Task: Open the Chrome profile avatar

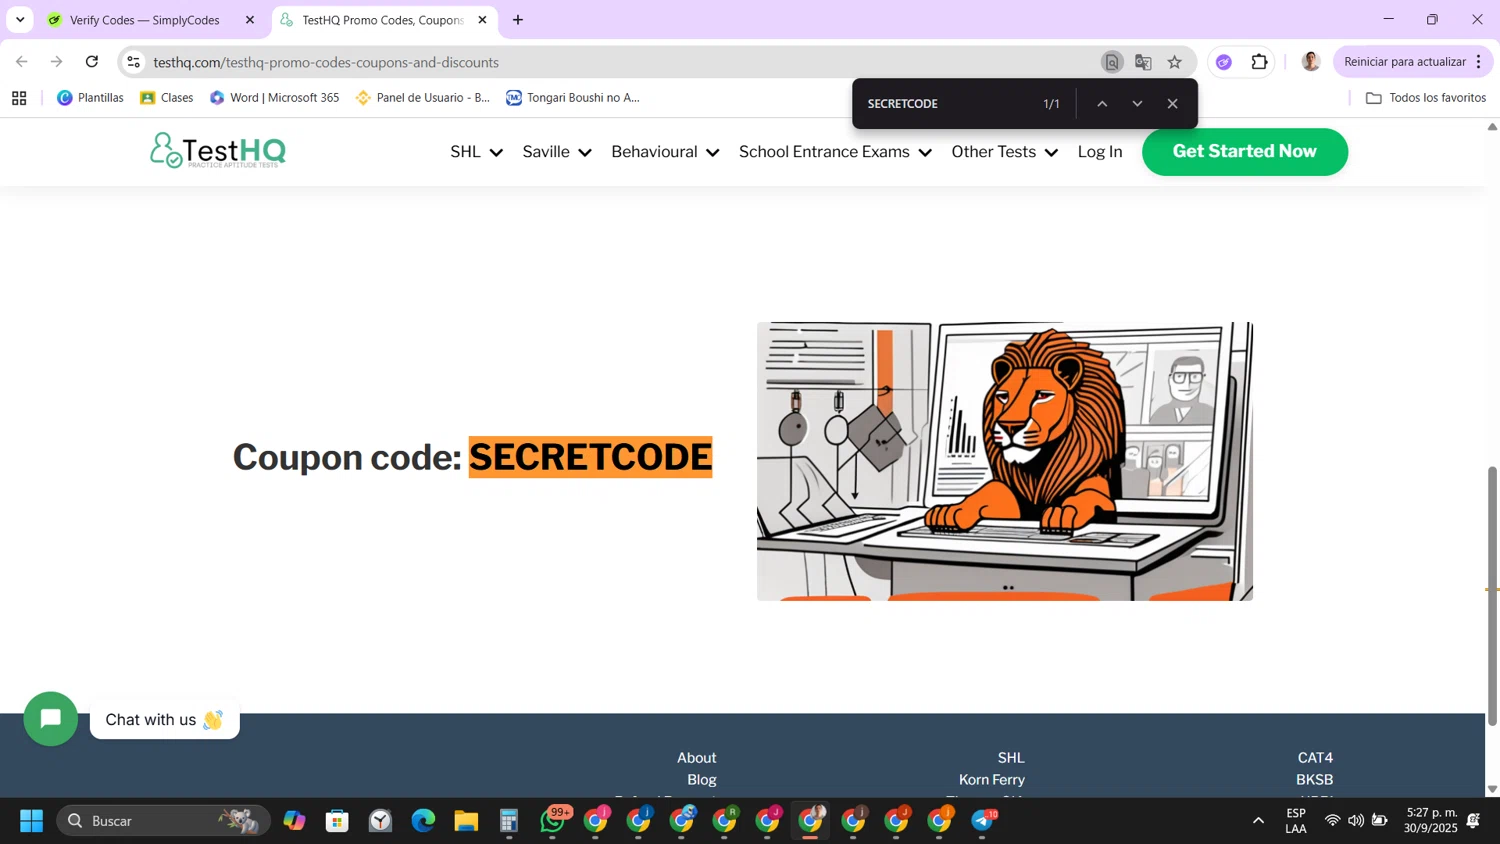Action: [1311, 62]
